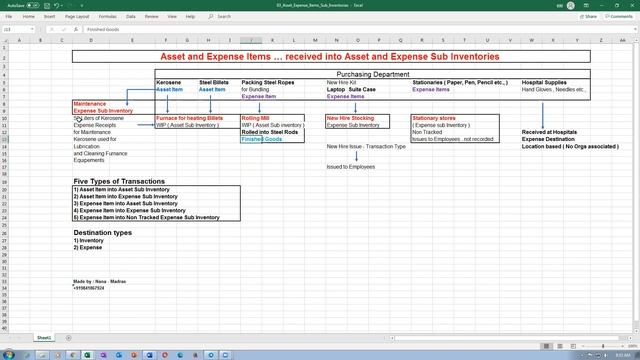Click the Ribbon Display Options icon
This screenshot has height=360, width=640.
point(586,5)
